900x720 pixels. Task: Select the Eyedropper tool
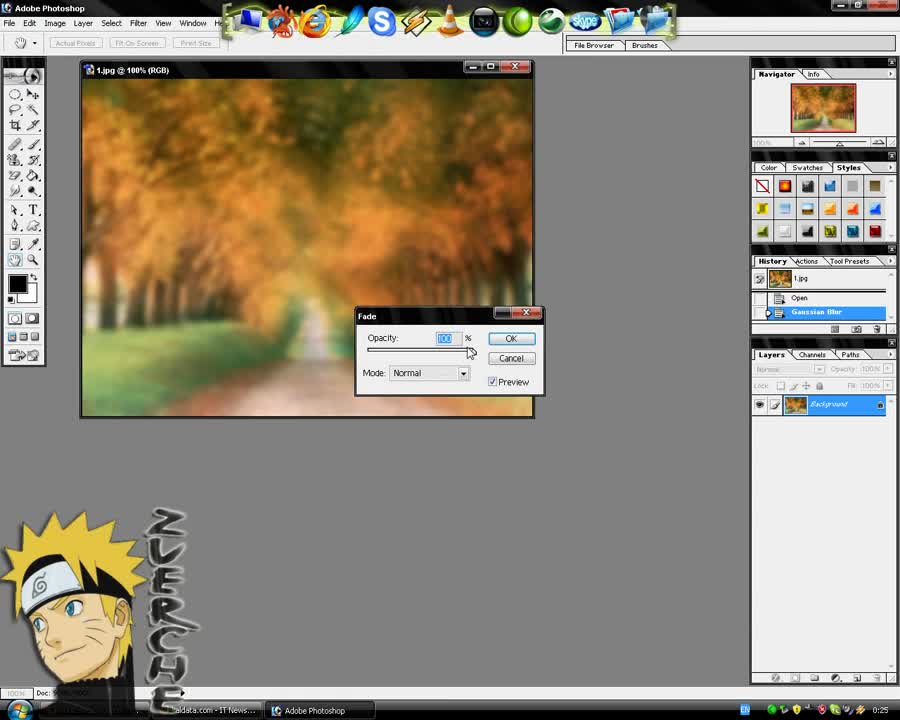(33, 245)
